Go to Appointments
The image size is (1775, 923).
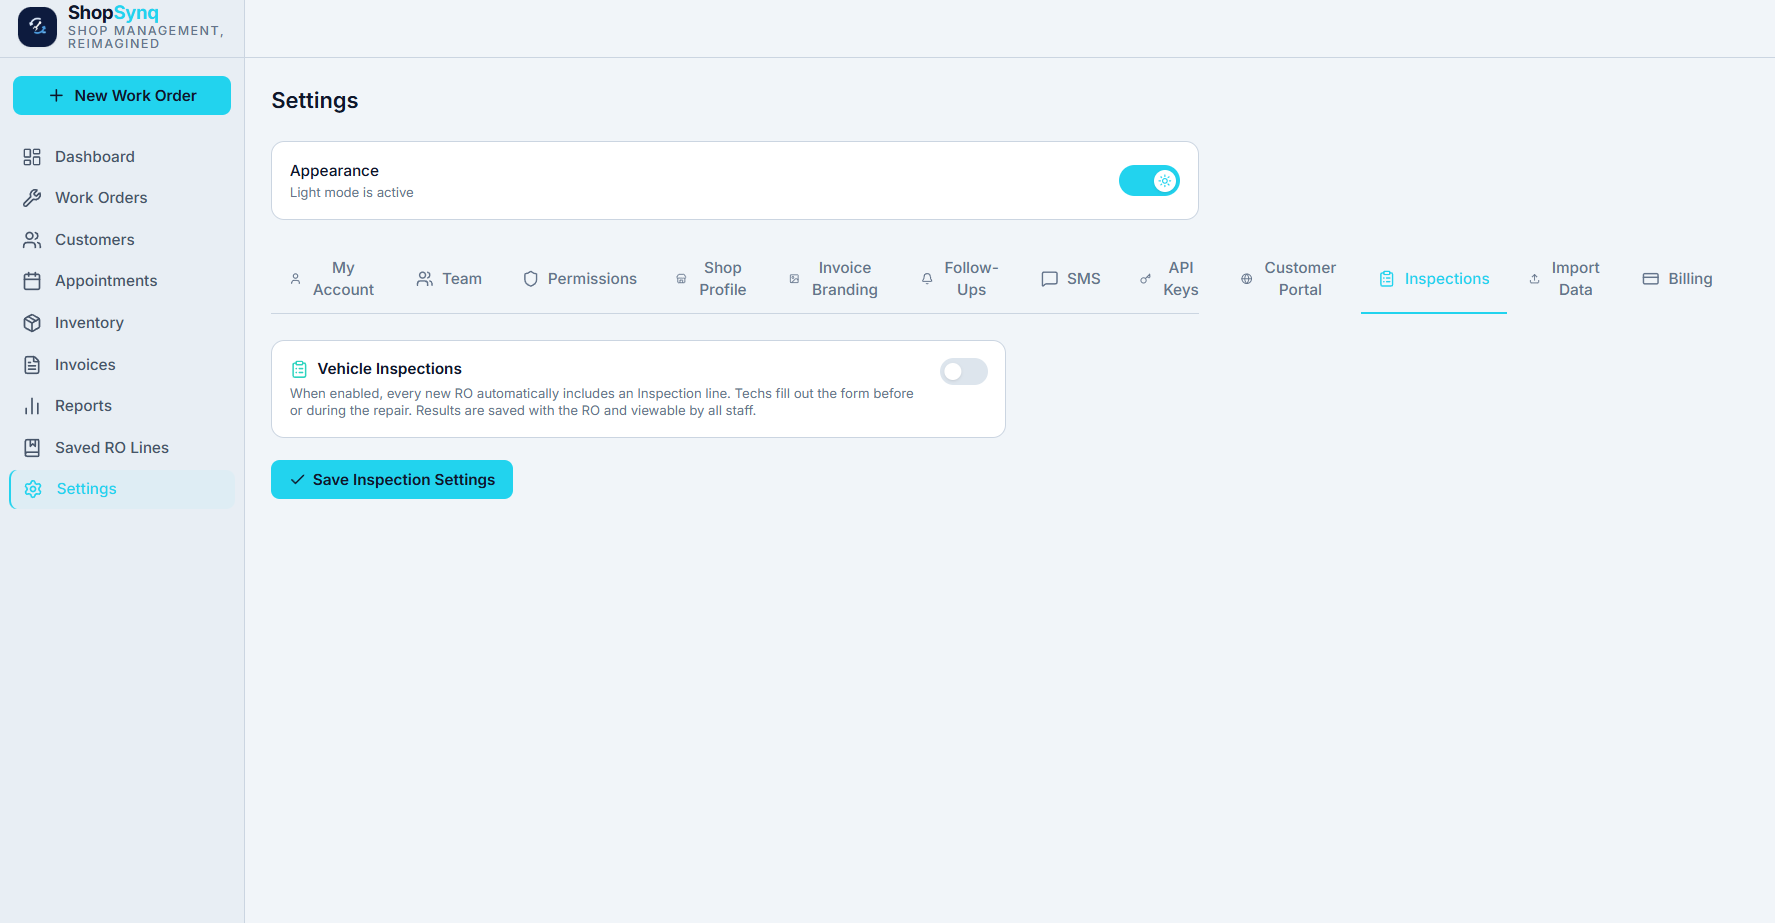[x=122, y=281]
